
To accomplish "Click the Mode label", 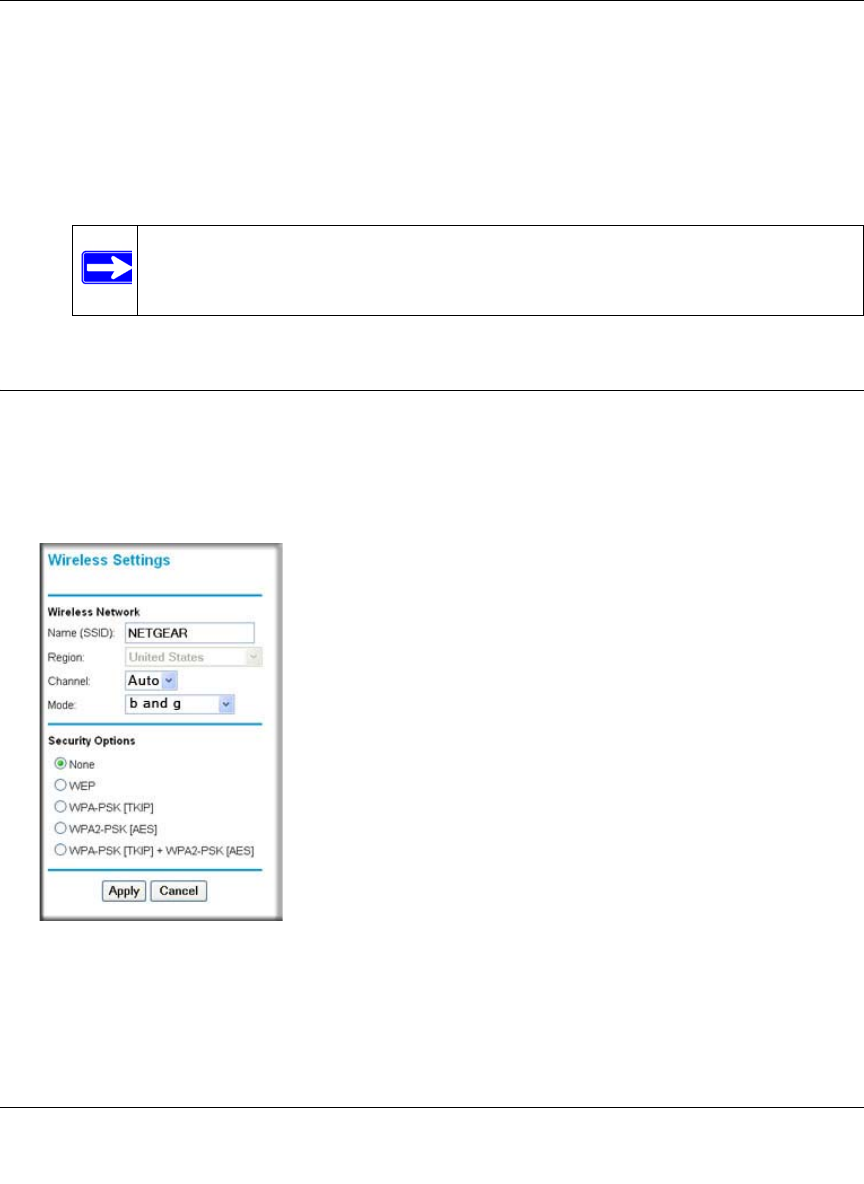I will (x=62, y=705).
